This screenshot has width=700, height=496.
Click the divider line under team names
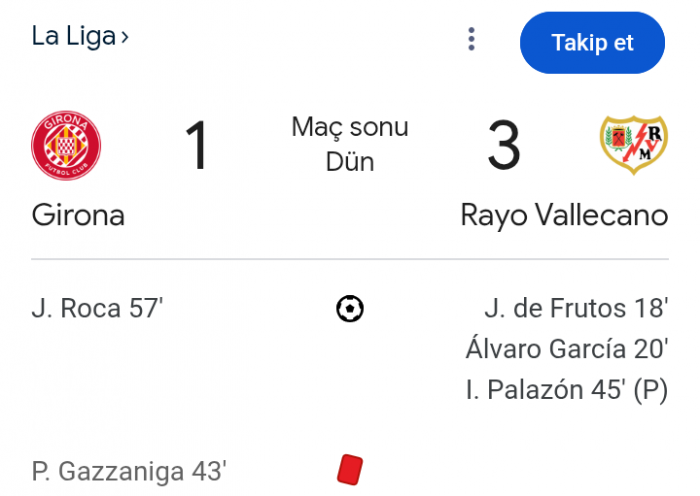[x=350, y=260]
